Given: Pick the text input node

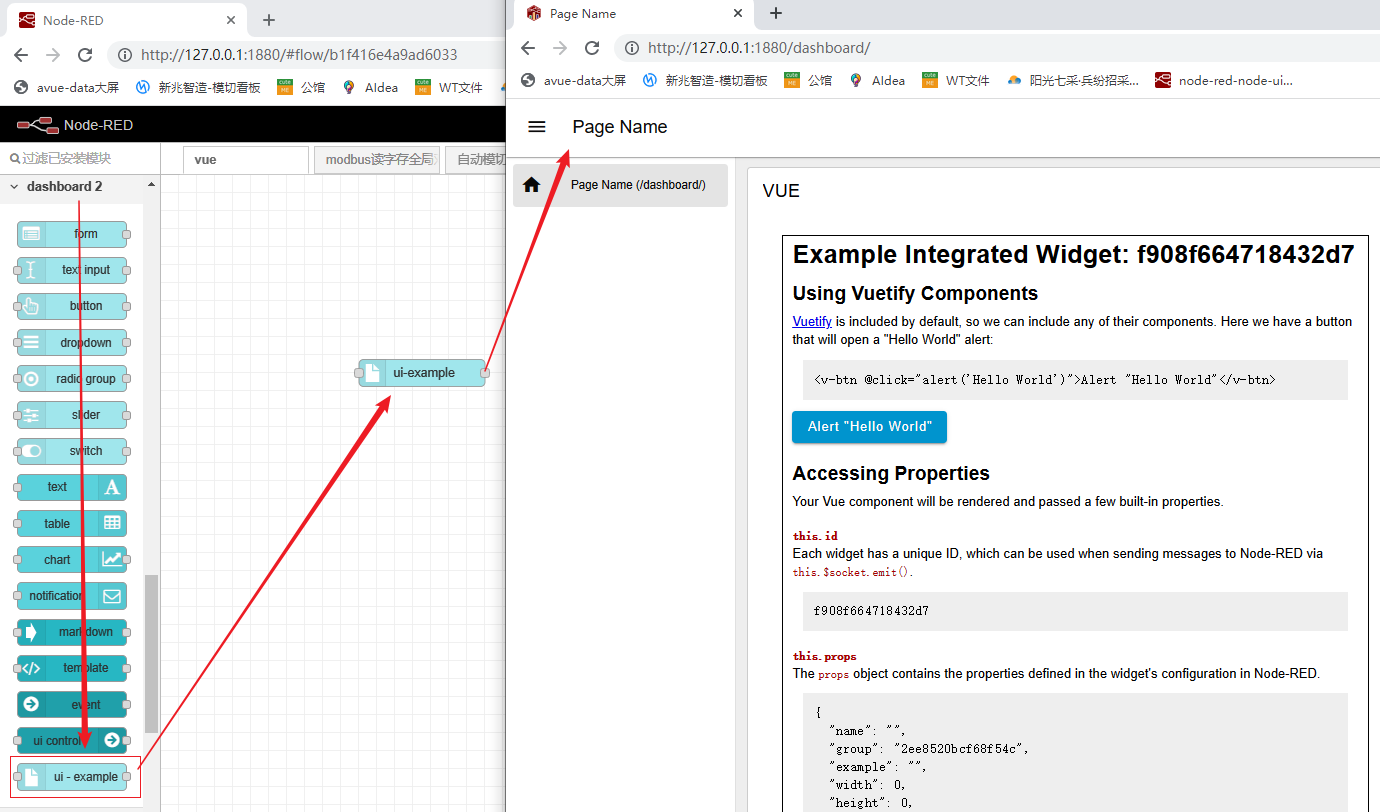Looking at the screenshot, I should click(x=72, y=270).
